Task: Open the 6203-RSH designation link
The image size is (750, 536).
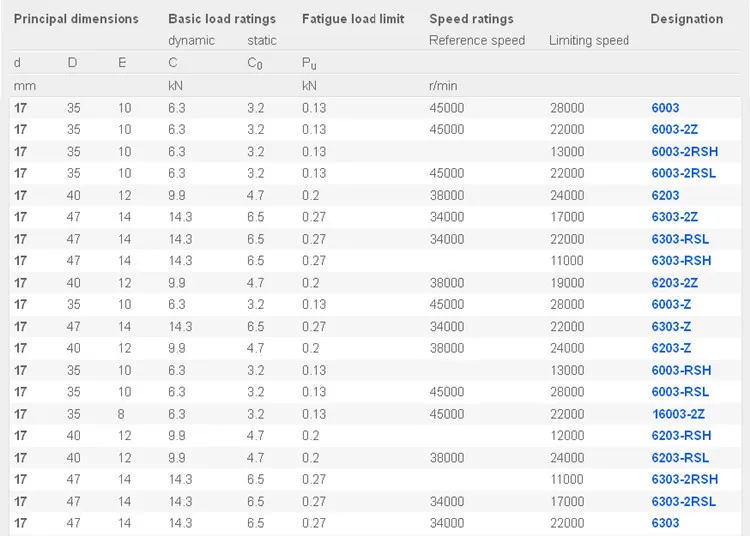Action: coord(681,436)
